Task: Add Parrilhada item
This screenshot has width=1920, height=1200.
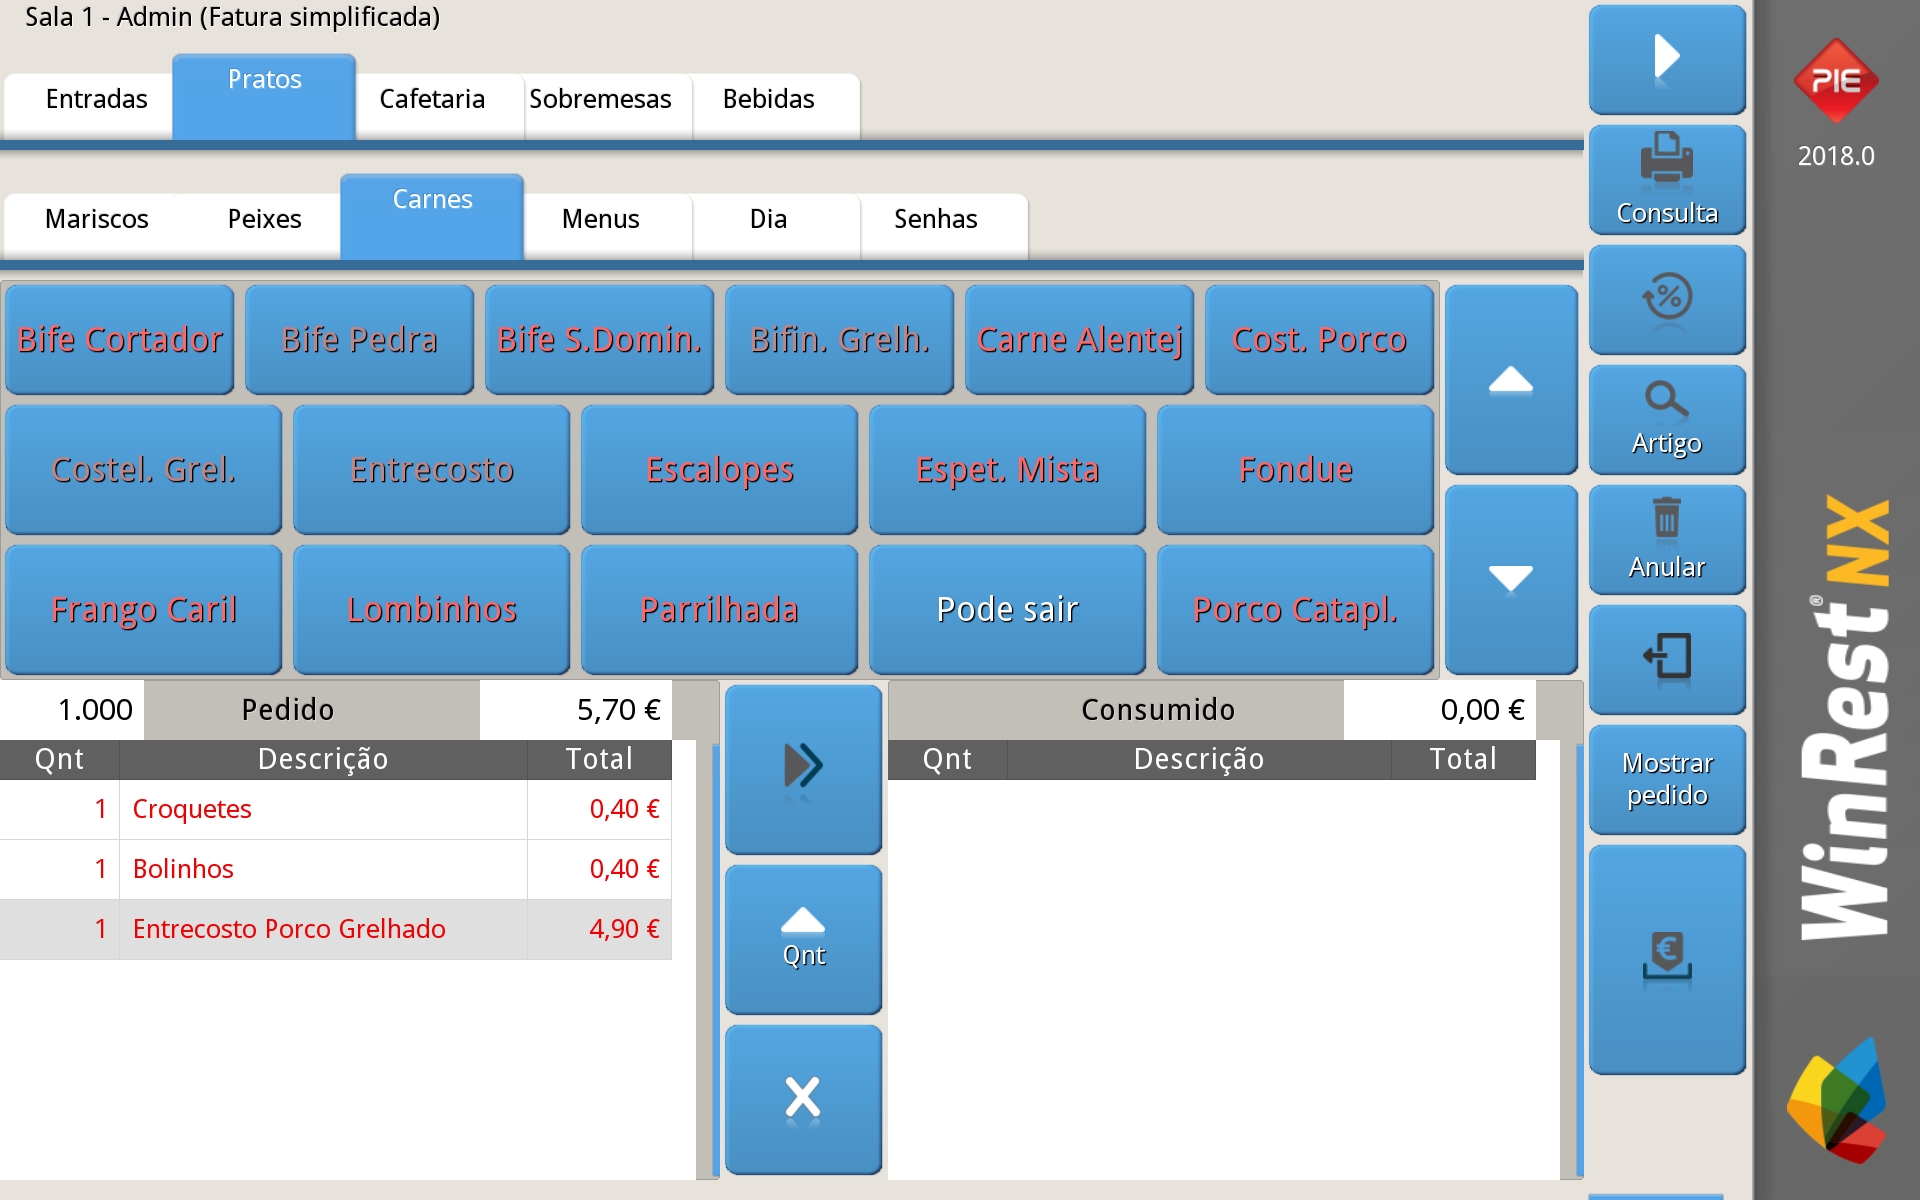Action: click(719, 610)
